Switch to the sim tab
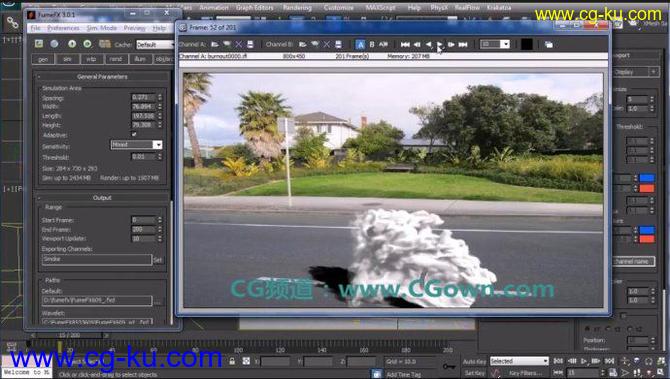 (68, 59)
